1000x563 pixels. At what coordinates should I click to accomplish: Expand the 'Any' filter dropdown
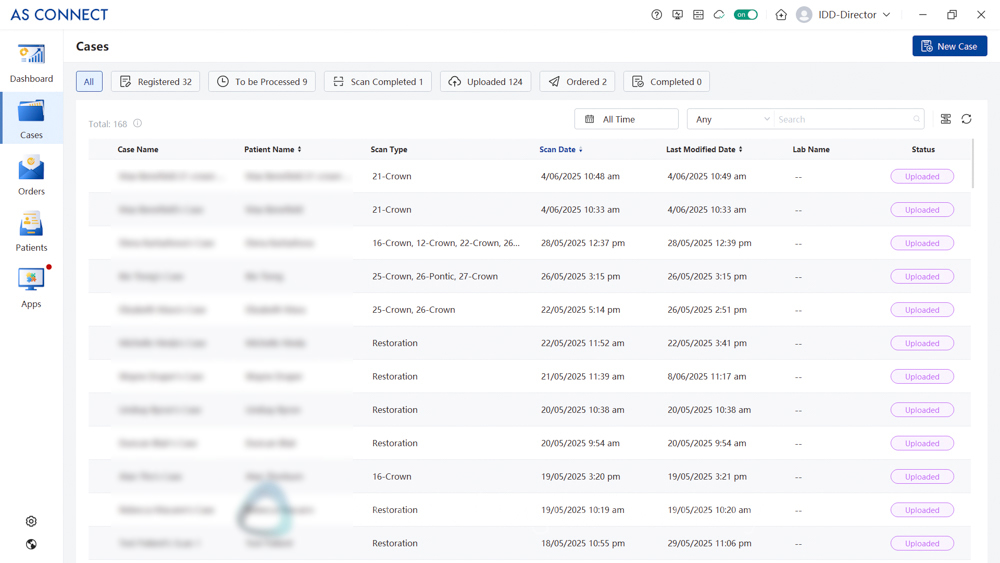click(732, 119)
